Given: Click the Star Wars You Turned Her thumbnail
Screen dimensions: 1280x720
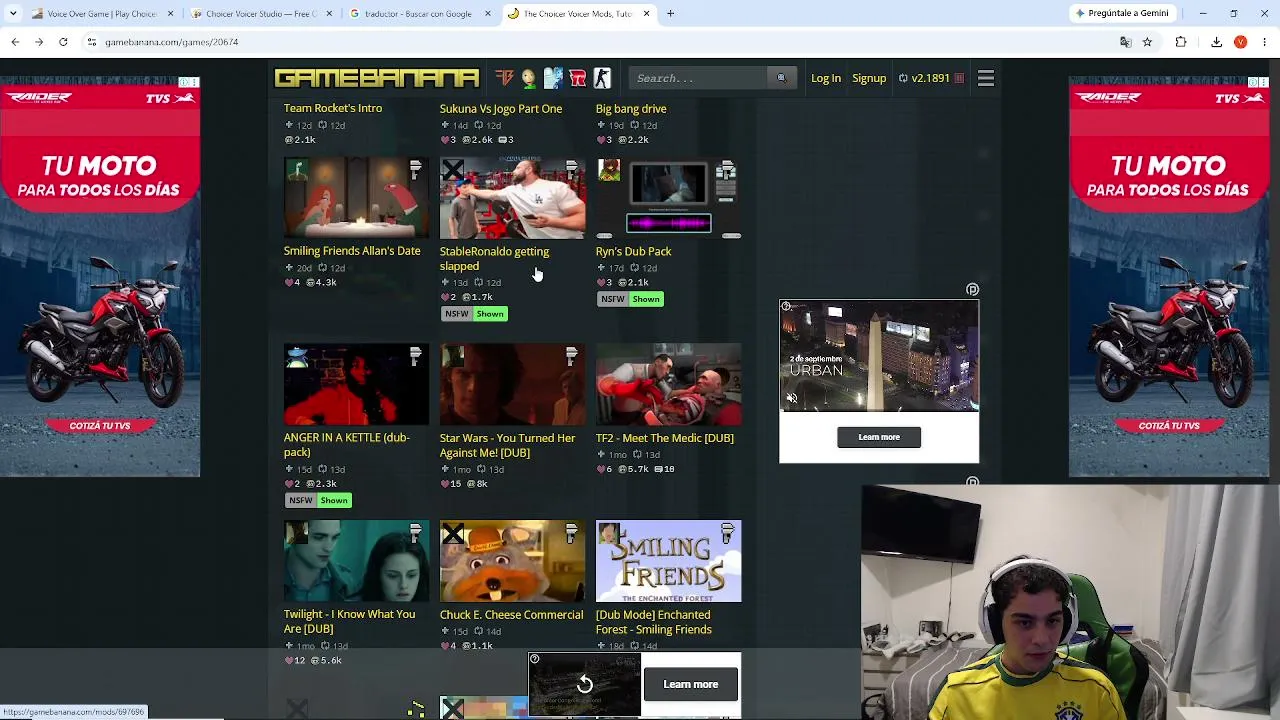Looking at the screenshot, I should pos(513,385).
